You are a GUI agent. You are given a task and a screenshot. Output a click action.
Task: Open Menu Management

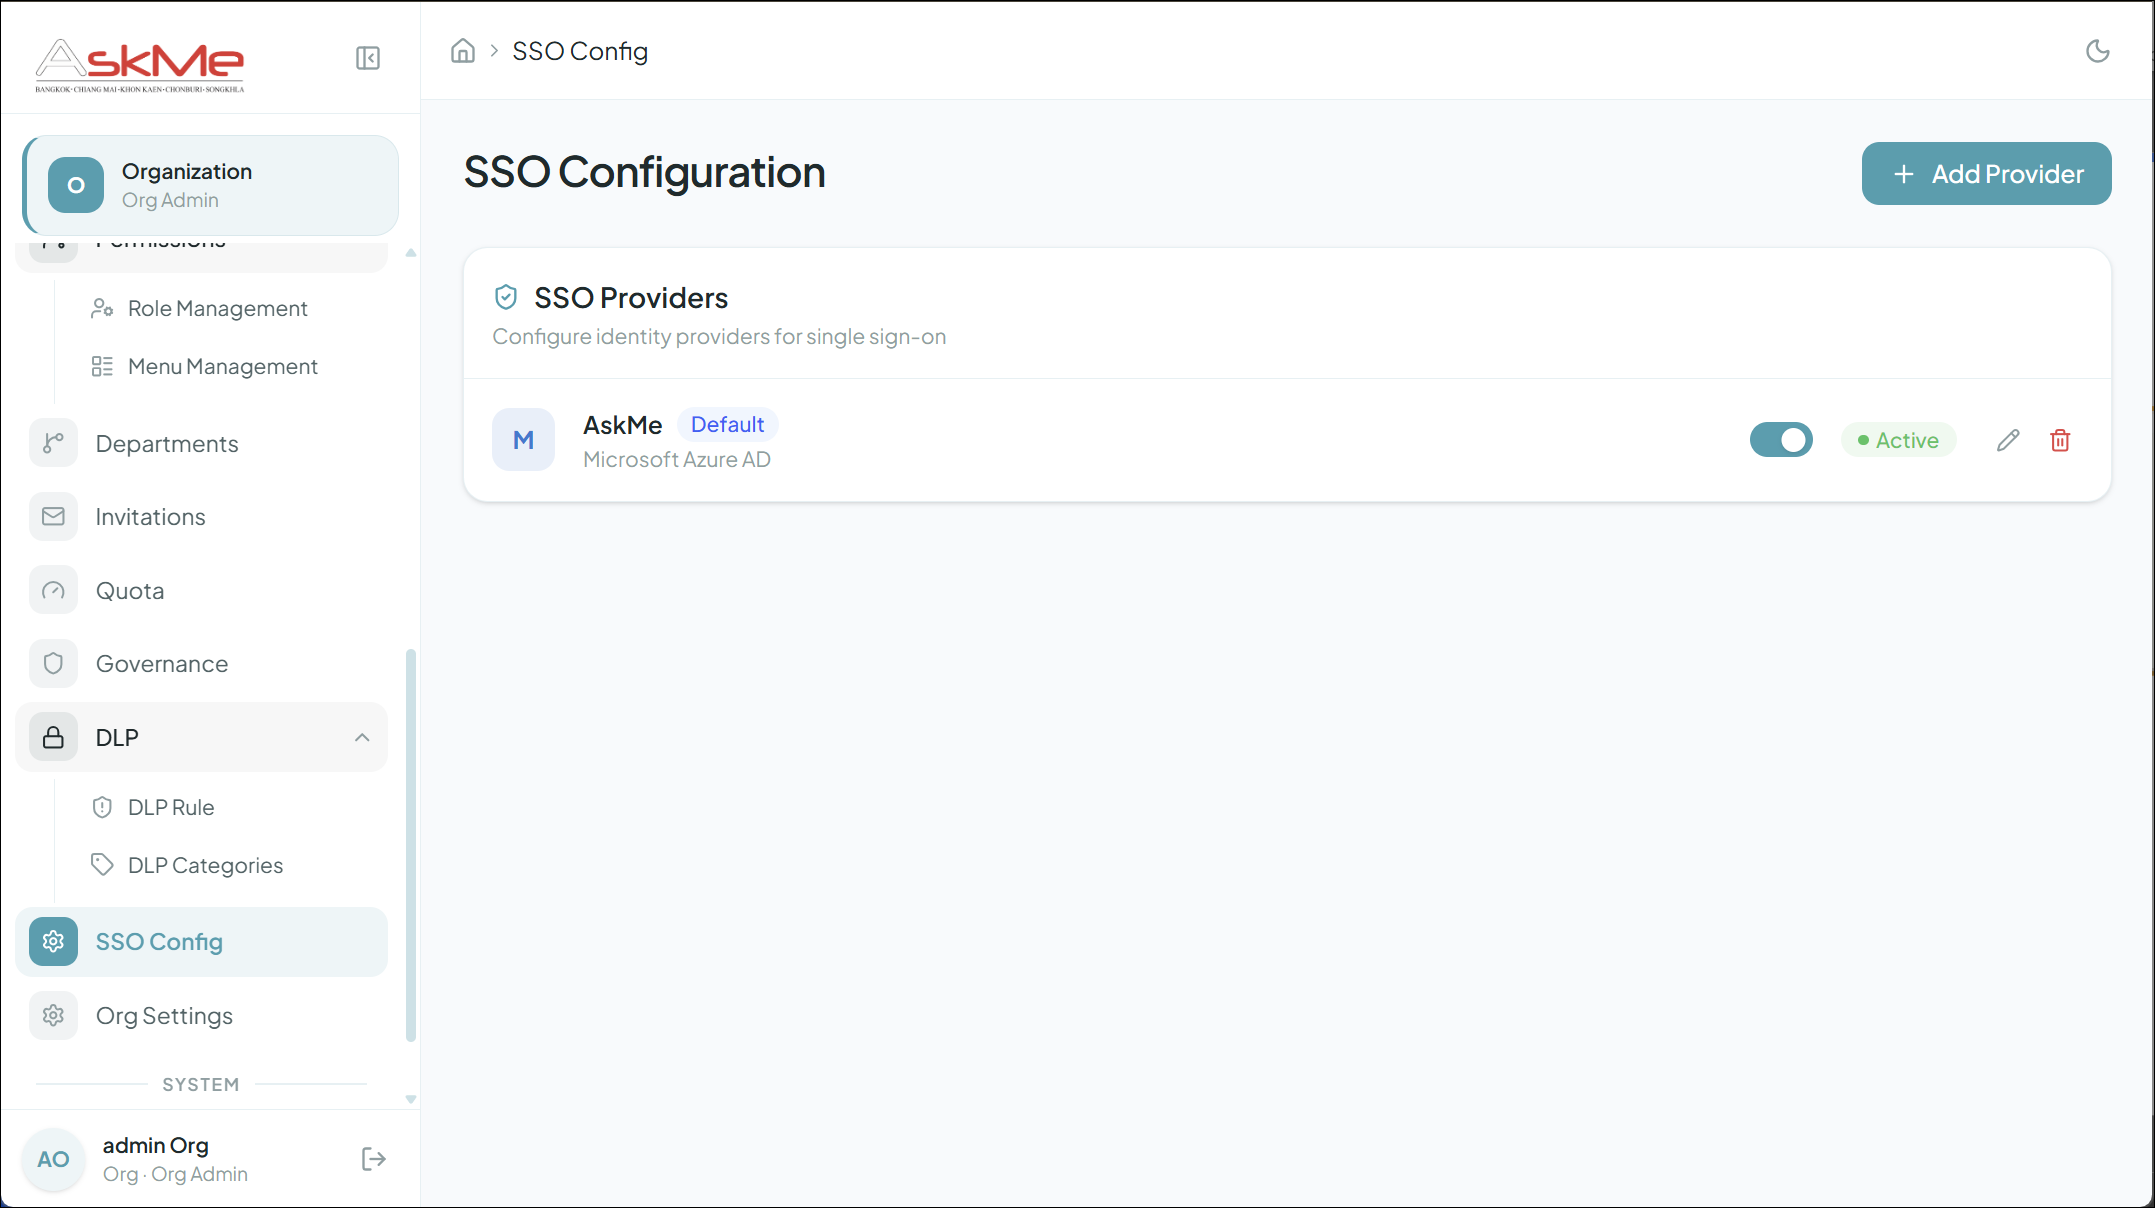[223, 366]
